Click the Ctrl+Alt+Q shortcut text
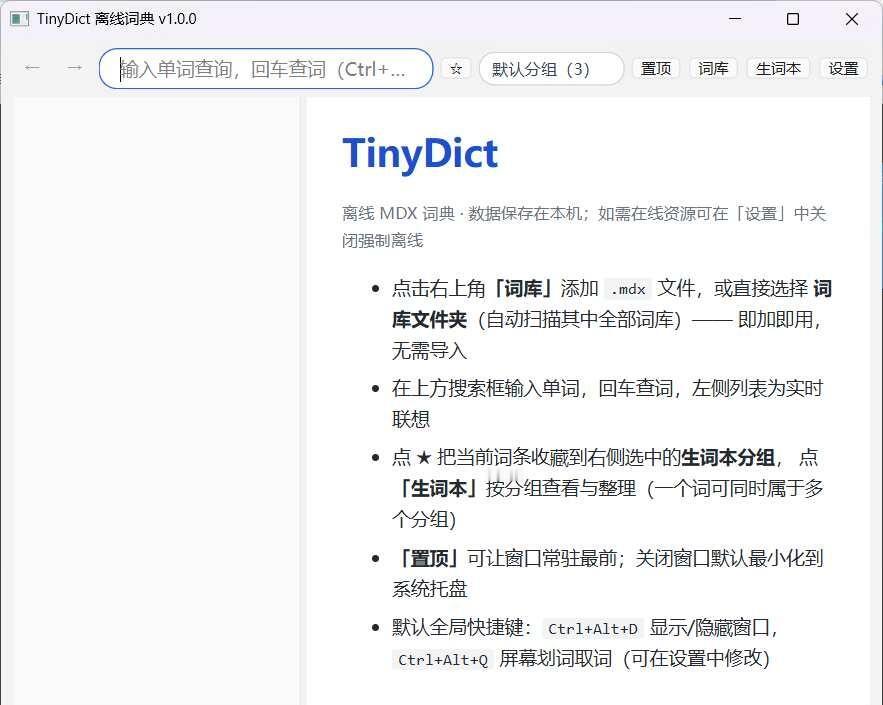The height and width of the screenshot is (705, 883). [443, 659]
